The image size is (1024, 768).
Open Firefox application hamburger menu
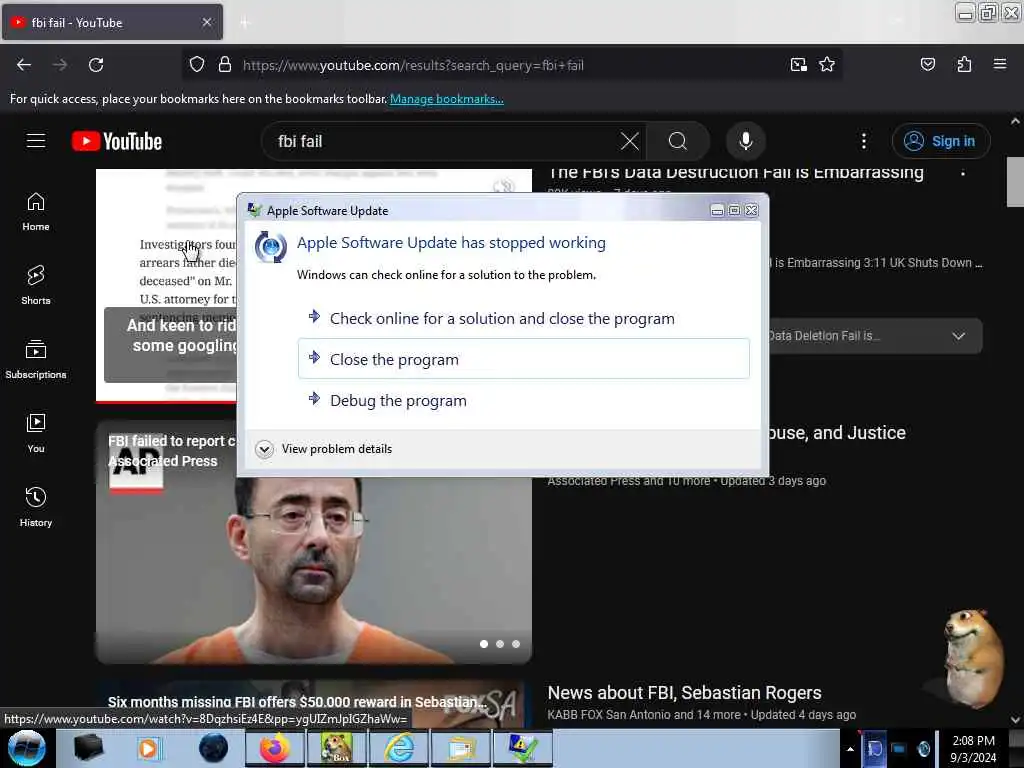click(x=999, y=64)
